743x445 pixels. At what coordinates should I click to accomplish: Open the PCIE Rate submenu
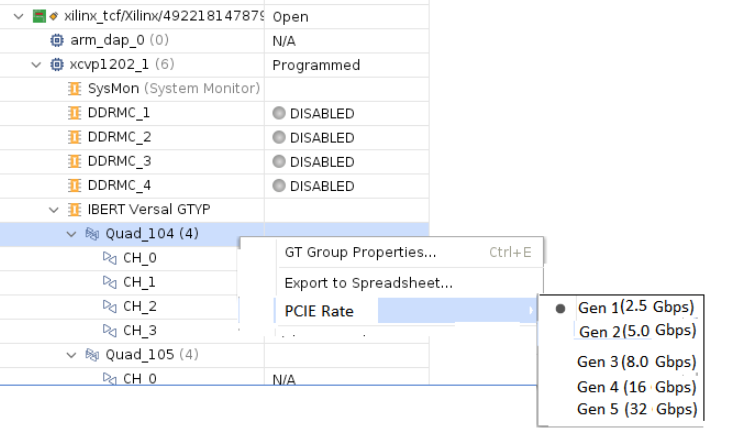pos(320,311)
